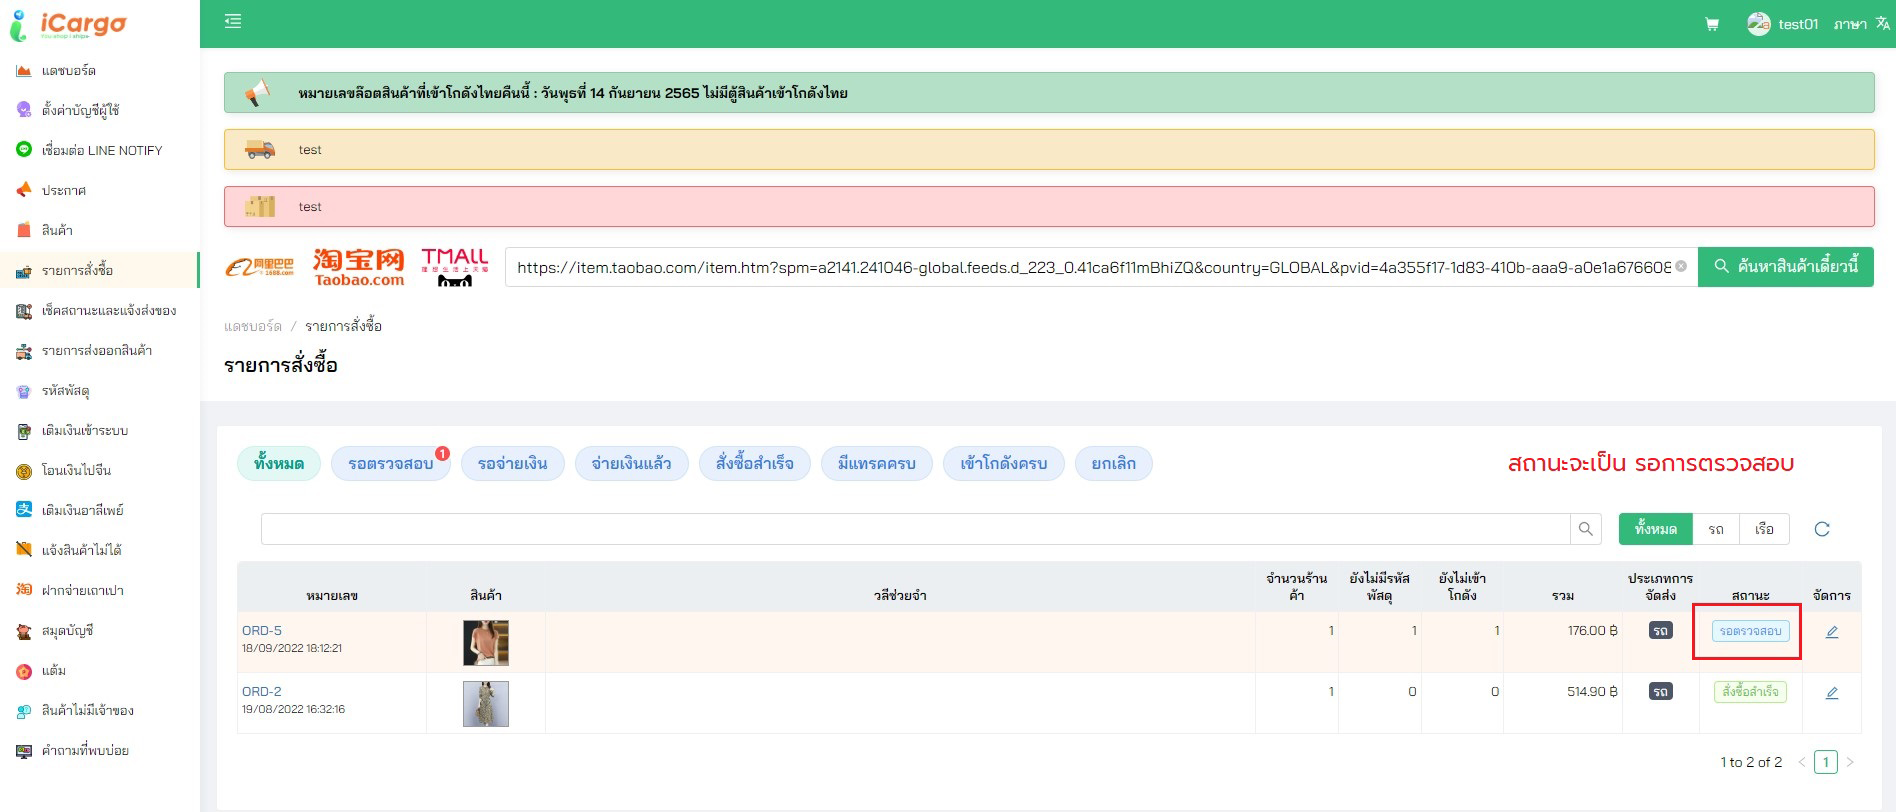Image resolution: width=1896 pixels, height=812 pixels.
Task: Click the สั่งซื้อสำเร็จ status badge on ORD-2
Action: 1750,692
